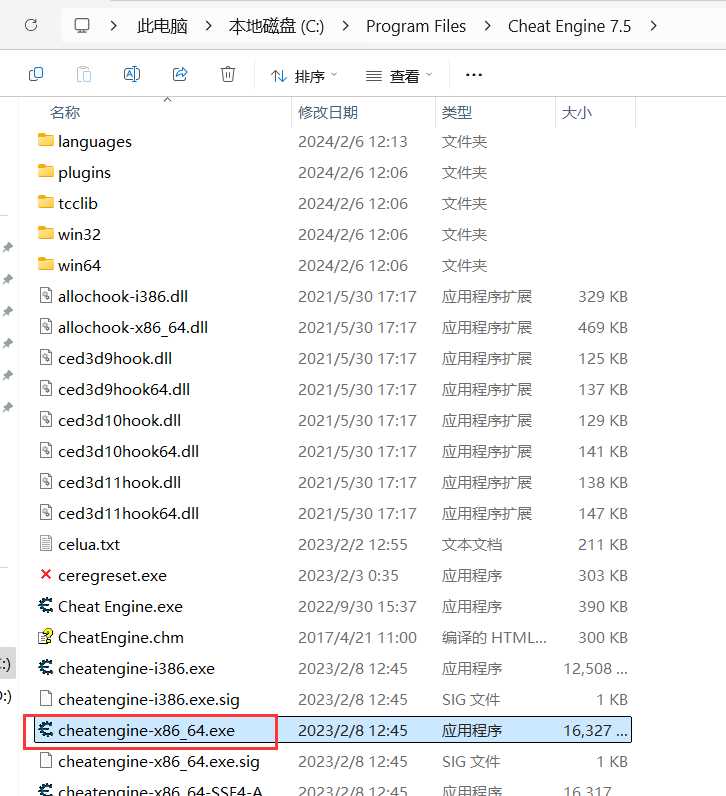Image resolution: width=726 pixels, height=796 pixels.
Task: Click date 2023/2/2 12:55 of celua.txt
Action: (353, 545)
